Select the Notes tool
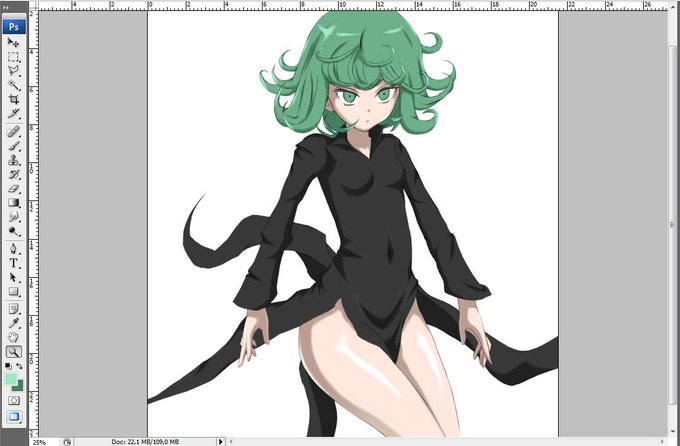Viewport: 680px width, 446px height. point(13,309)
